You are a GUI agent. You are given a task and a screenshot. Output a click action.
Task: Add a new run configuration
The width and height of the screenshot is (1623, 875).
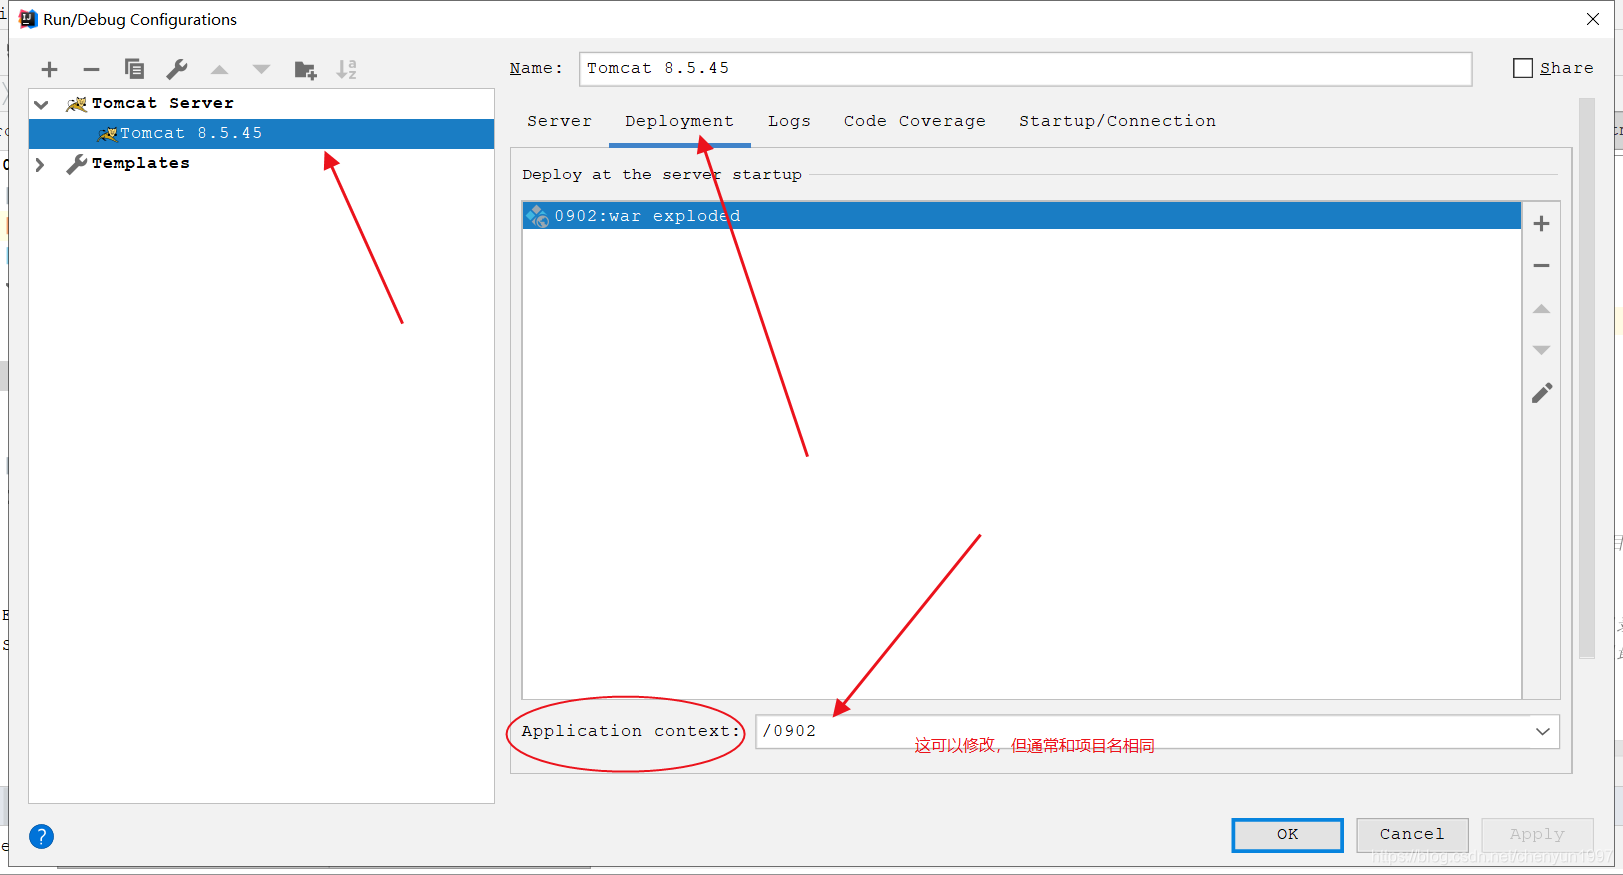tap(49, 69)
